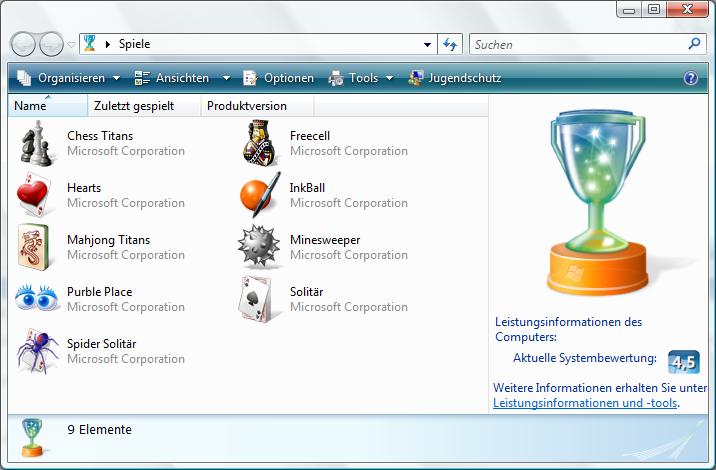Select the Solitär name text
This screenshot has width=716, height=470.
coord(306,291)
